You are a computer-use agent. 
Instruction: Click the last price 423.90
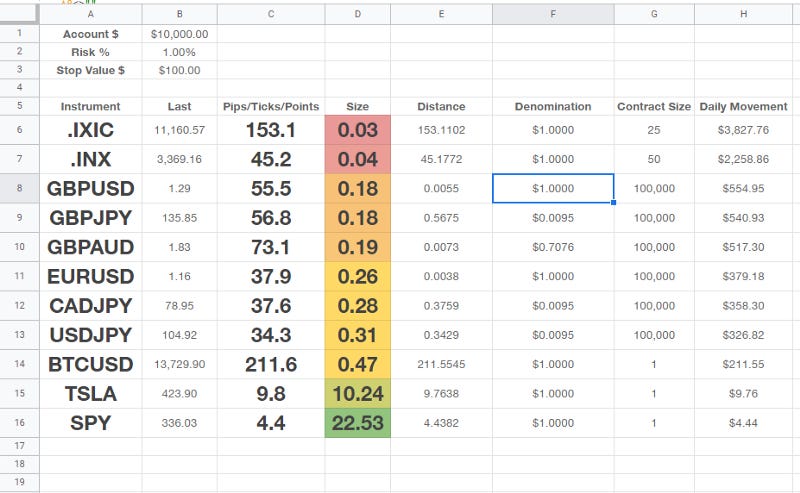[x=180, y=393]
